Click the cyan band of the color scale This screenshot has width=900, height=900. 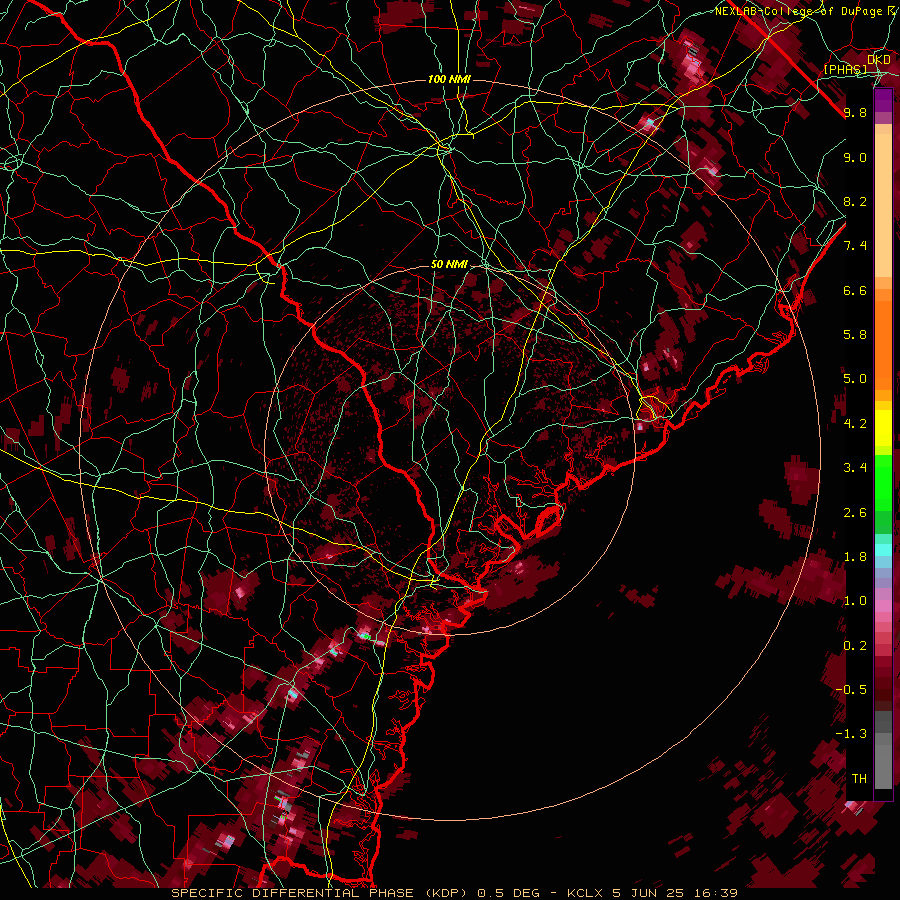883,550
